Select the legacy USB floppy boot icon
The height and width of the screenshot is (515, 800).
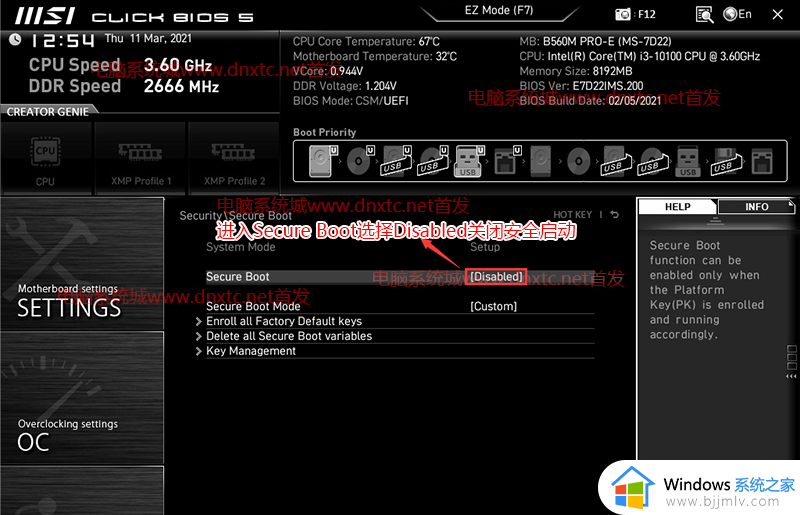[x=726, y=161]
